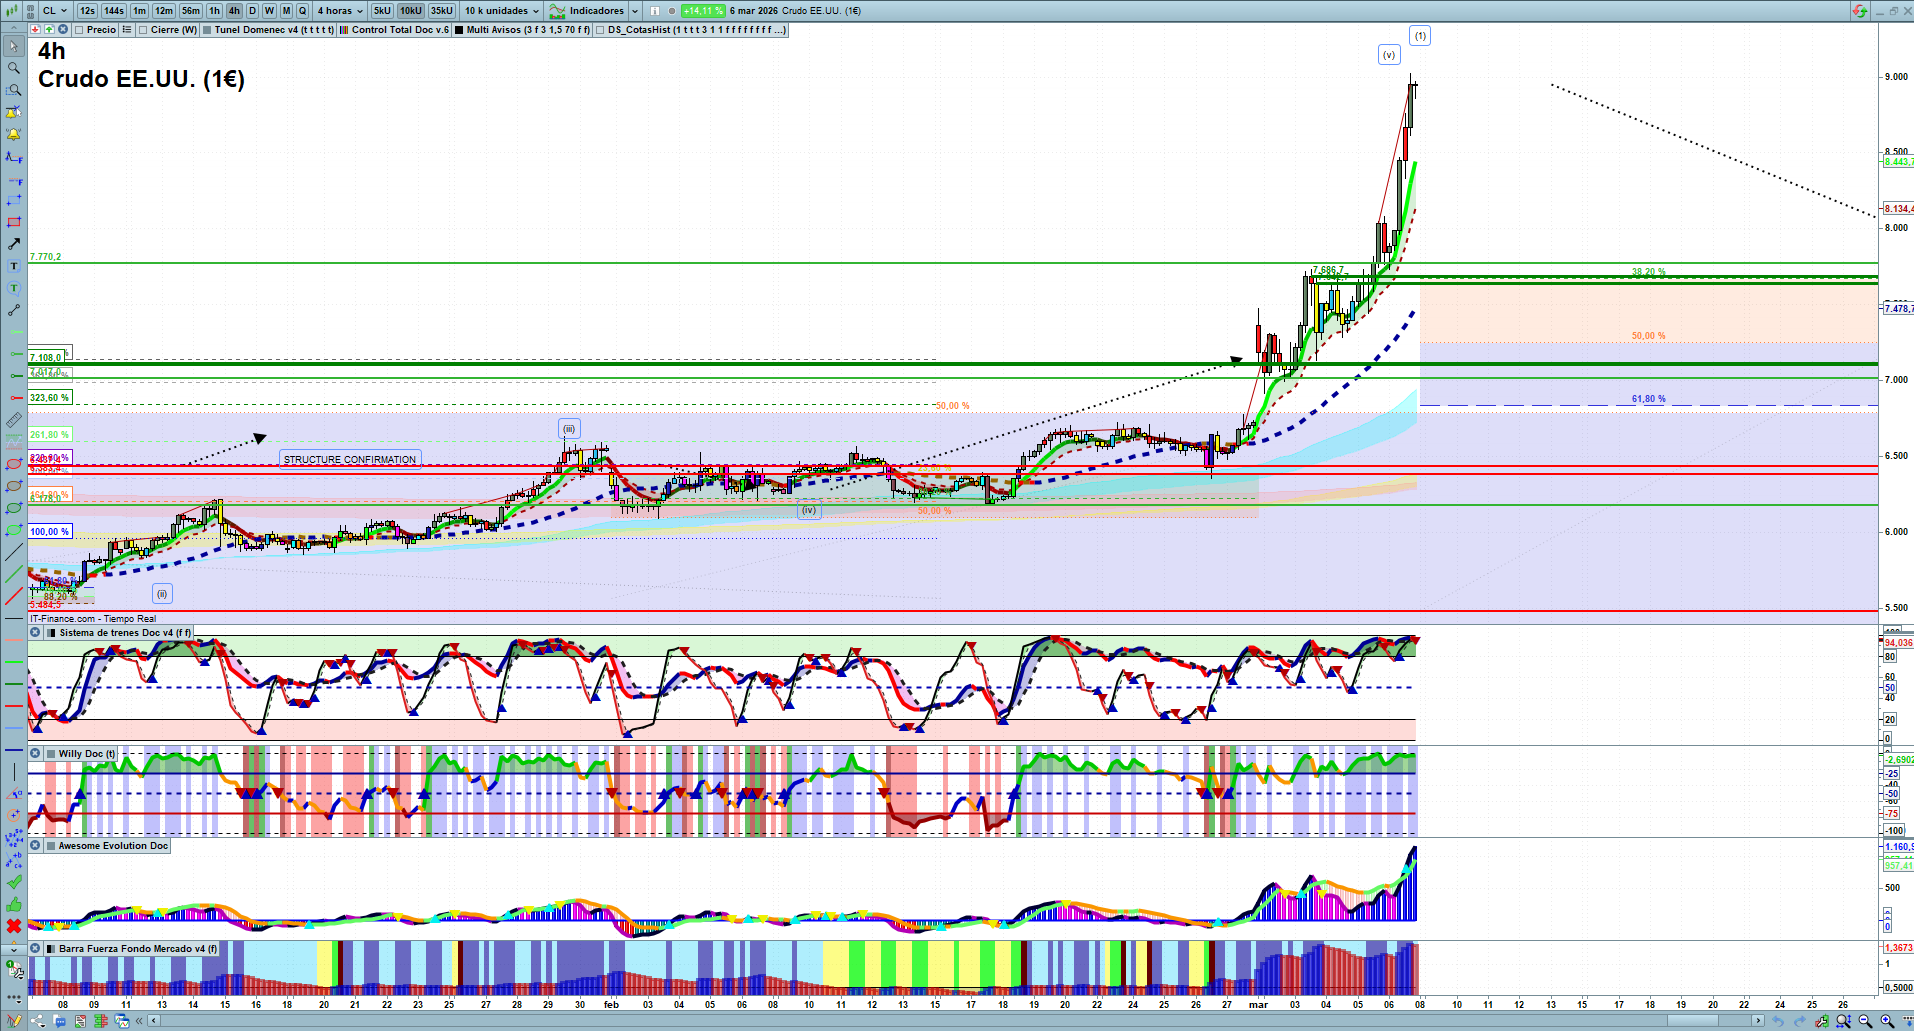The height and width of the screenshot is (1031, 1914).
Task: Click the green thumbs-up icon
Action: pyautogui.click(x=14, y=904)
